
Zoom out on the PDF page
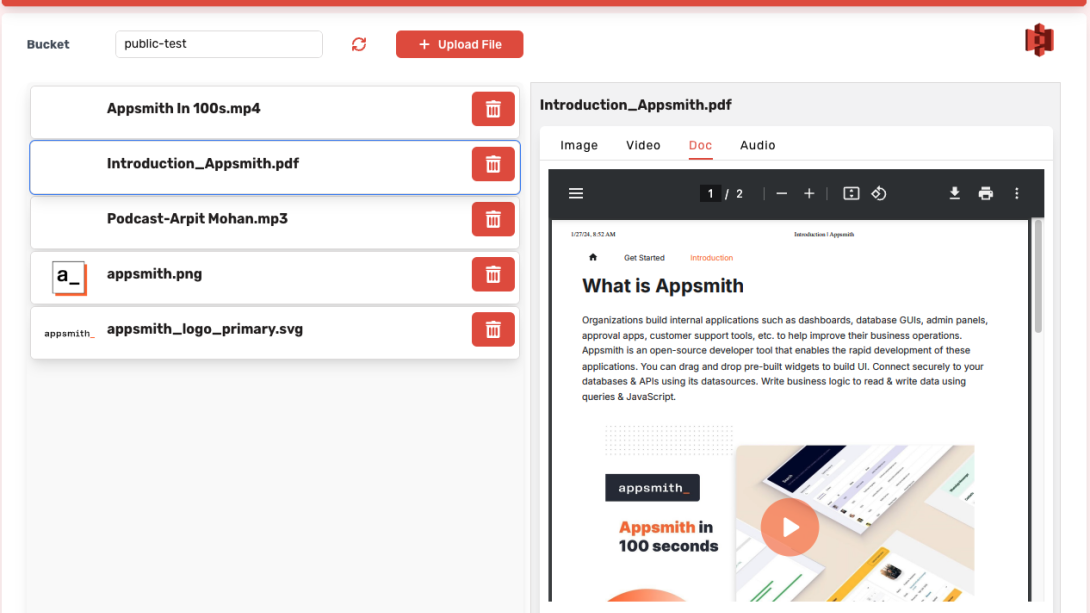pyautogui.click(x=781, y=193)
